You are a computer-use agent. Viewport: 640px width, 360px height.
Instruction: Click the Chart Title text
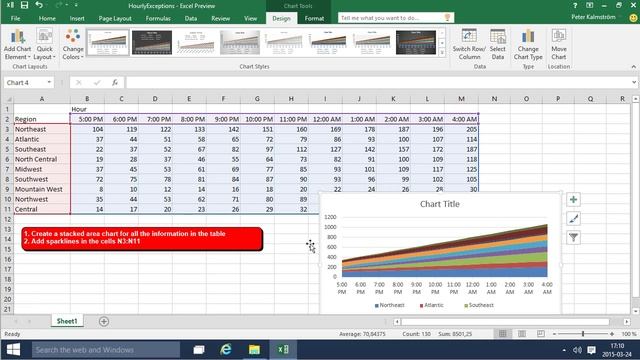(x=440, y=204)
